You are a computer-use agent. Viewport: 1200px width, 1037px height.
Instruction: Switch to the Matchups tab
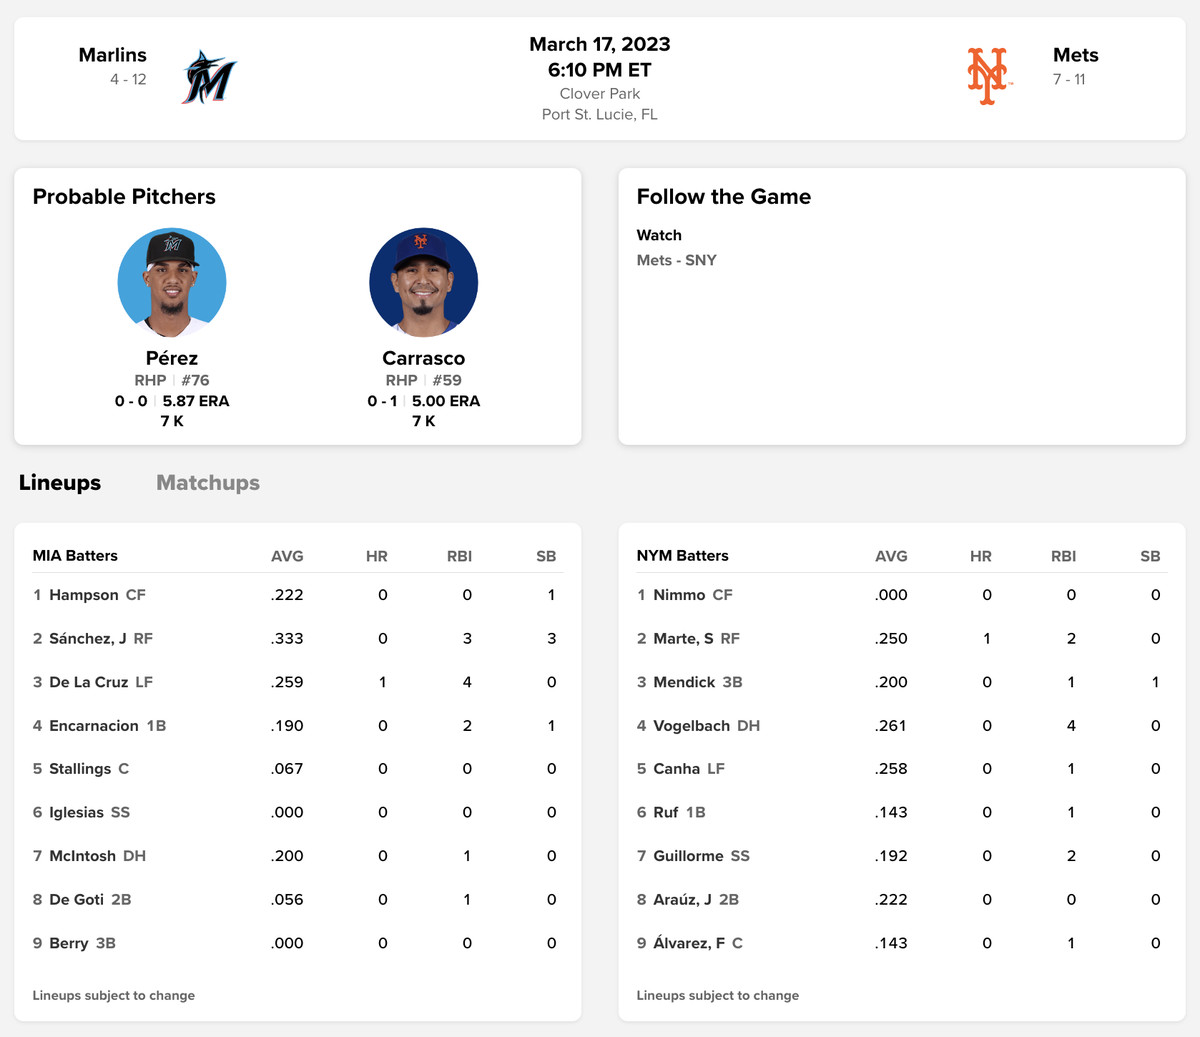208,483
